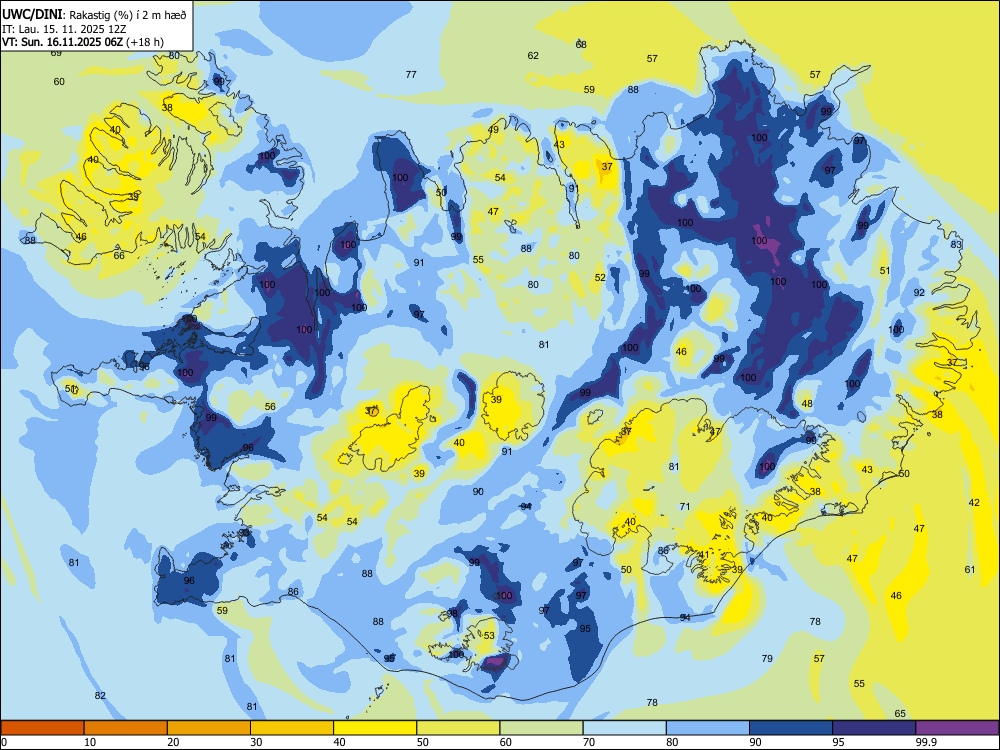This screenshot has width=1000, height=750.
Task: Click the legend label '20'
Action: pos(173,742)
